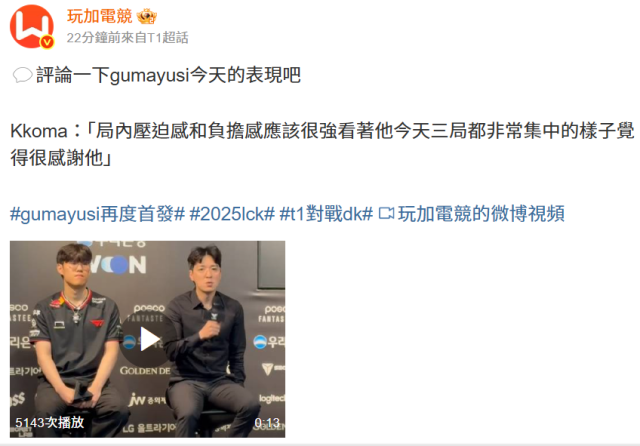The height and width of the screenshot is (446, 640).
Task: Click the video camera icon before 玩加電競的微博視頻
Action: pos(386,213)
